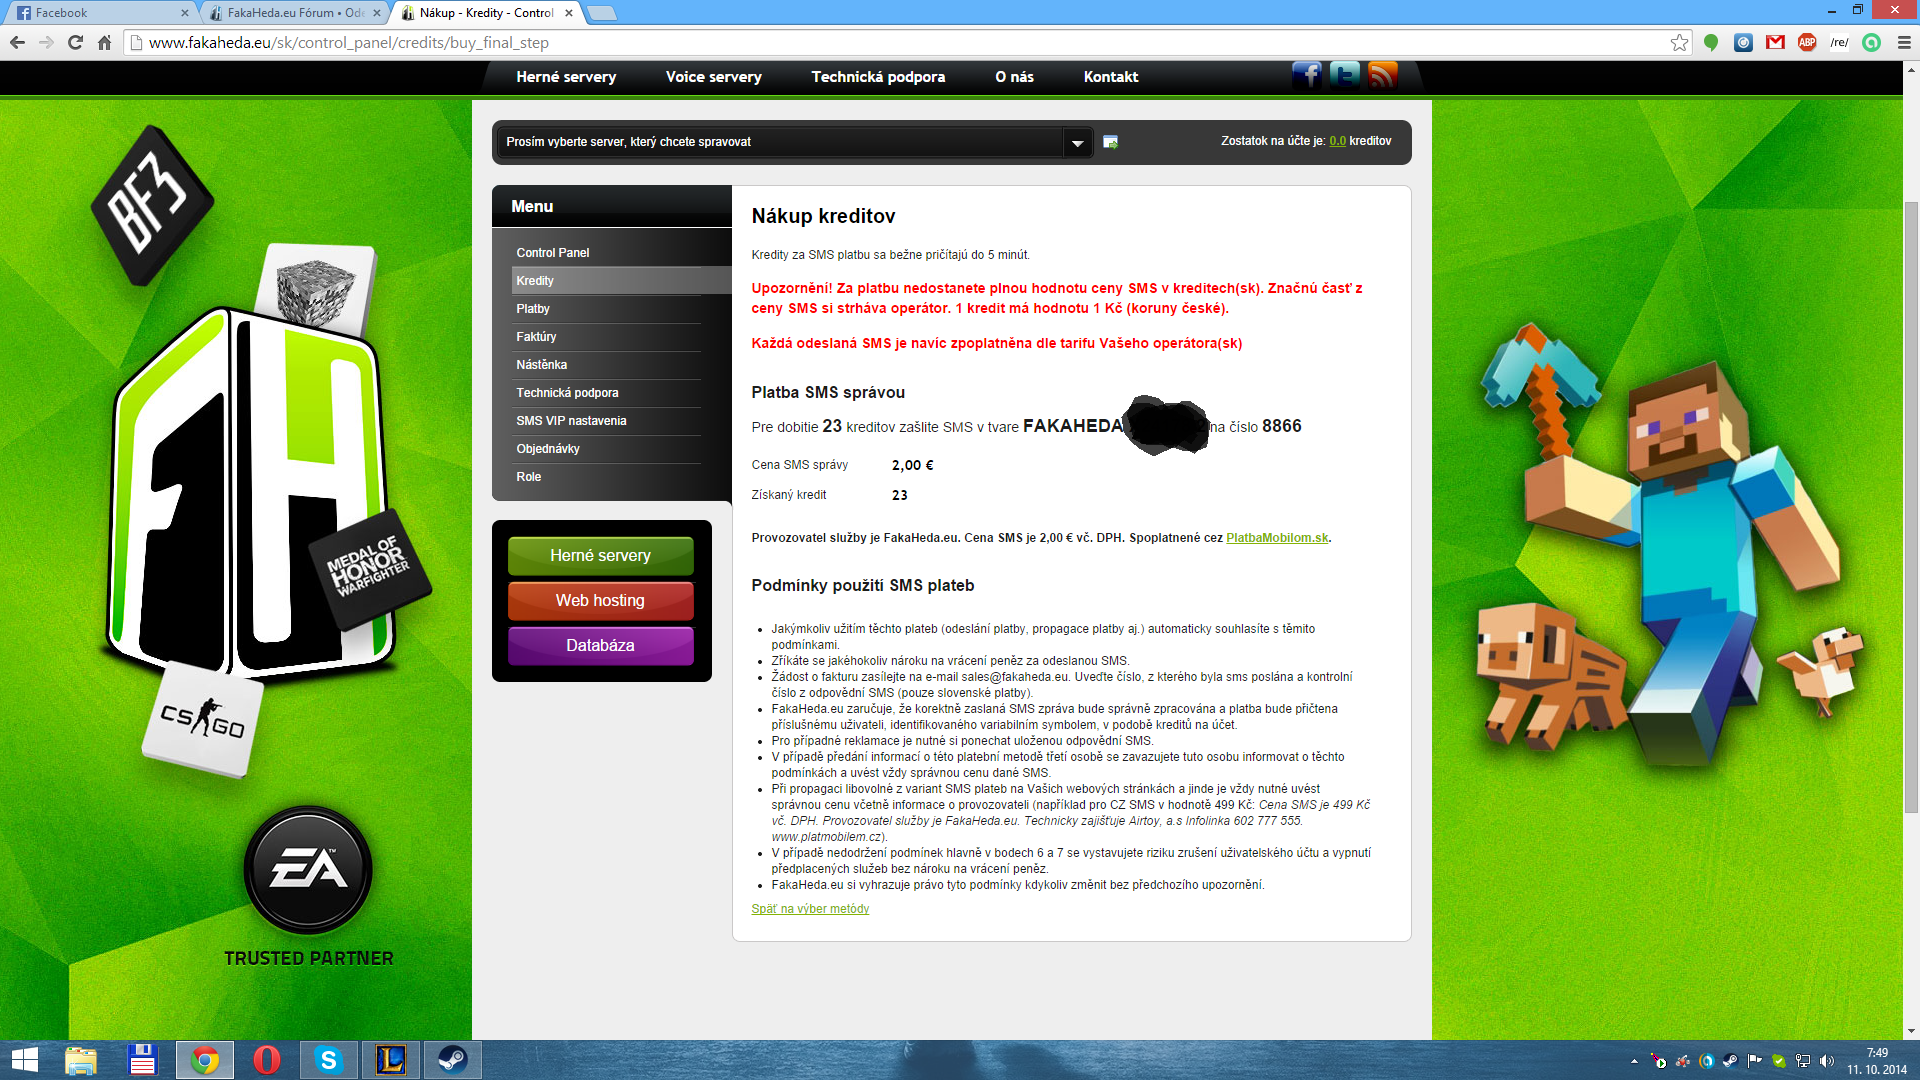Open Platby in the side menu

pos(533,309)
